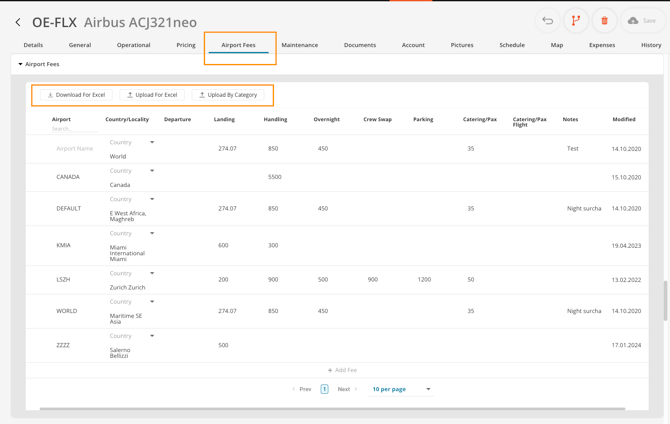The height and width of the screenshot is (424, 670).
Task: Click the back arrow beside OE-FLX
Action: pyautogui.click(x=18, y=22)
